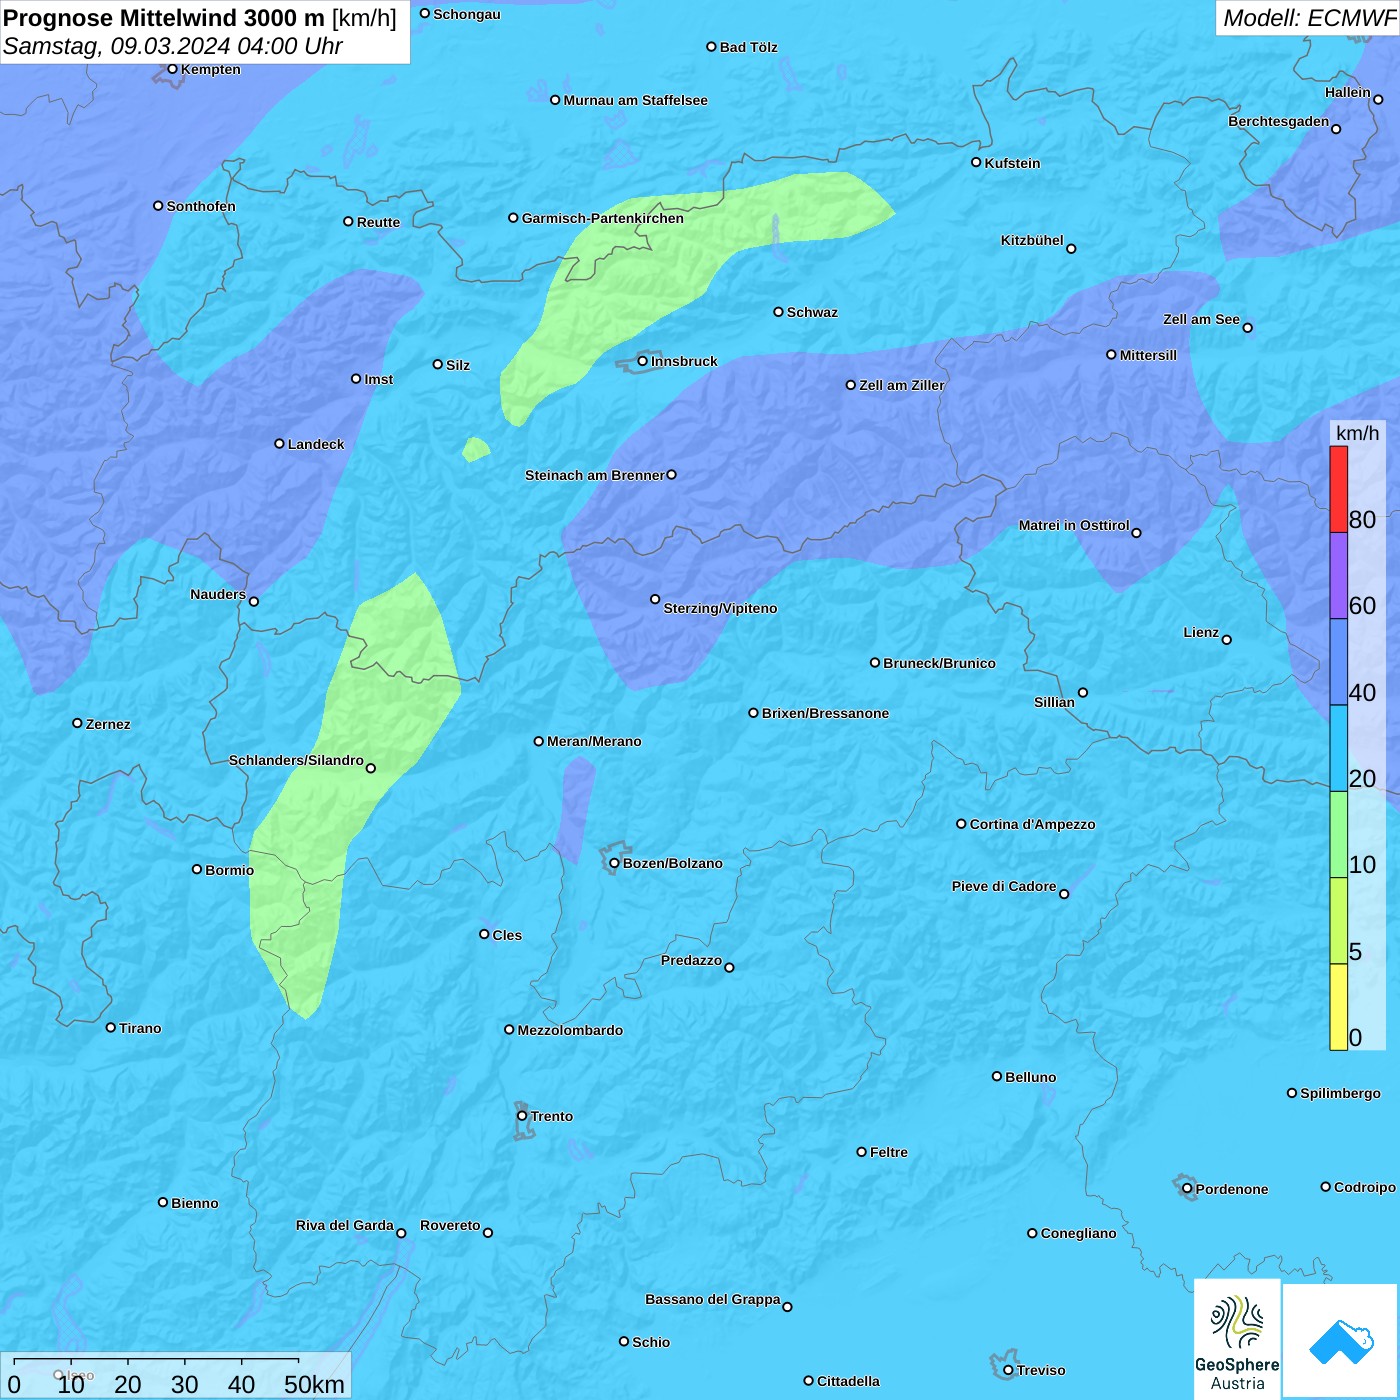Click the purple 60 km/h legend swatch

[1338, 576]
